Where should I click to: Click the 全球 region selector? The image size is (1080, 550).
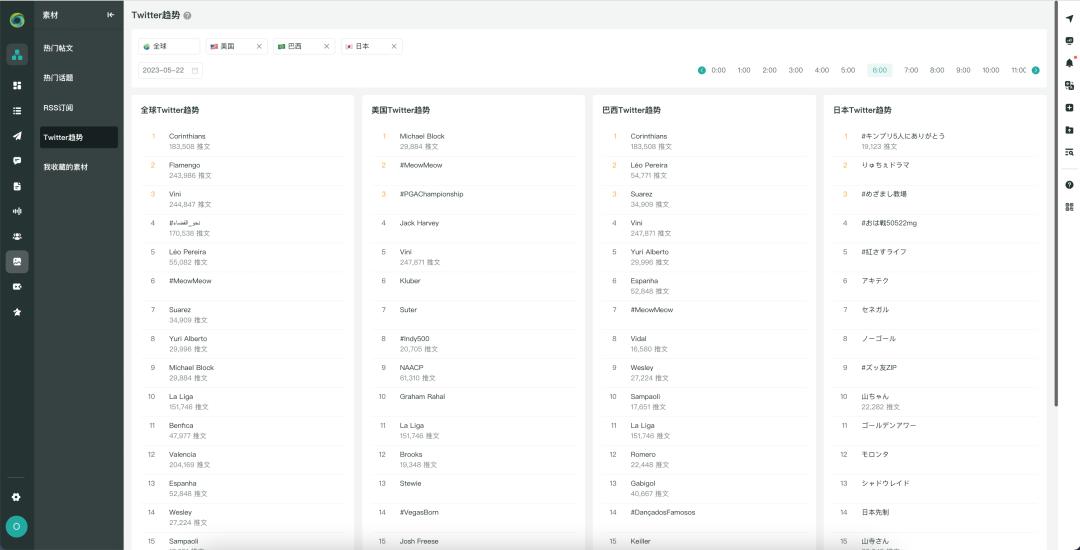coord(169,46)
